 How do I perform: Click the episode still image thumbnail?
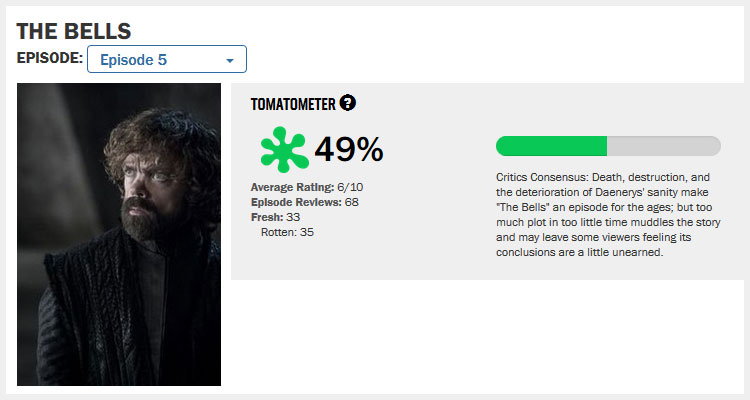119,234
